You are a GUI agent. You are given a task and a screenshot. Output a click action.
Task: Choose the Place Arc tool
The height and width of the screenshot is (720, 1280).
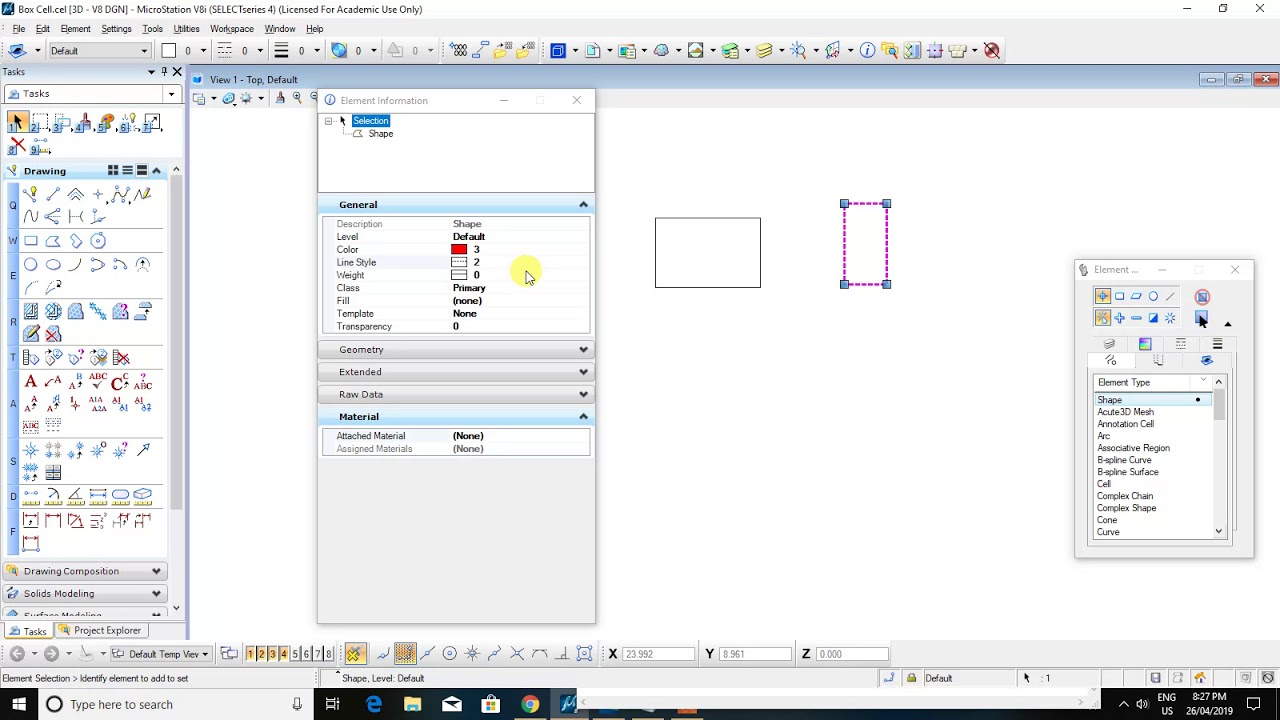click(76, 265)
